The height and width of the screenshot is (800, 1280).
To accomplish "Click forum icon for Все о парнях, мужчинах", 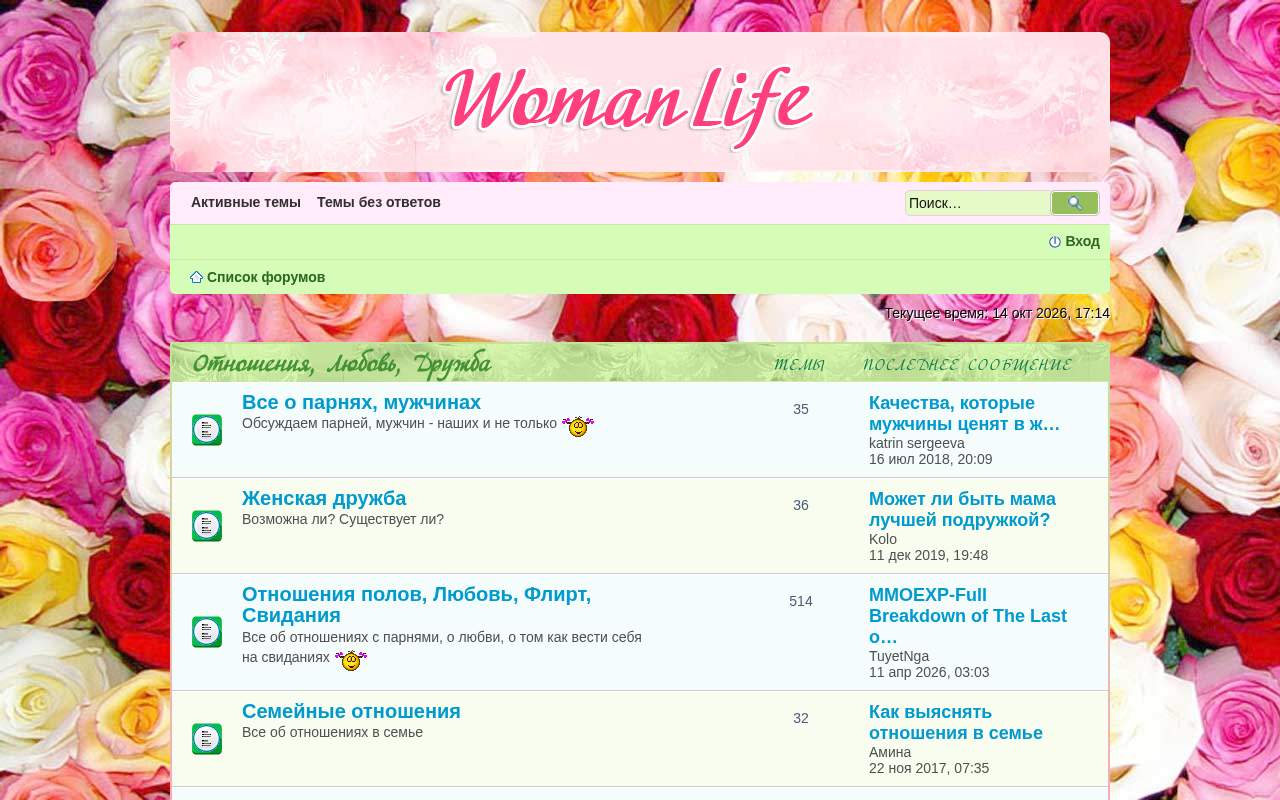I will point(207,430).
